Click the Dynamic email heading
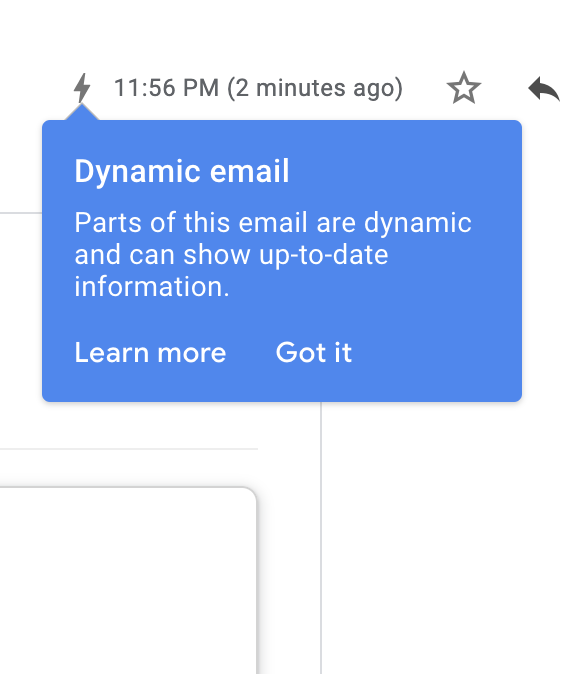 click(x=182, y=171)
